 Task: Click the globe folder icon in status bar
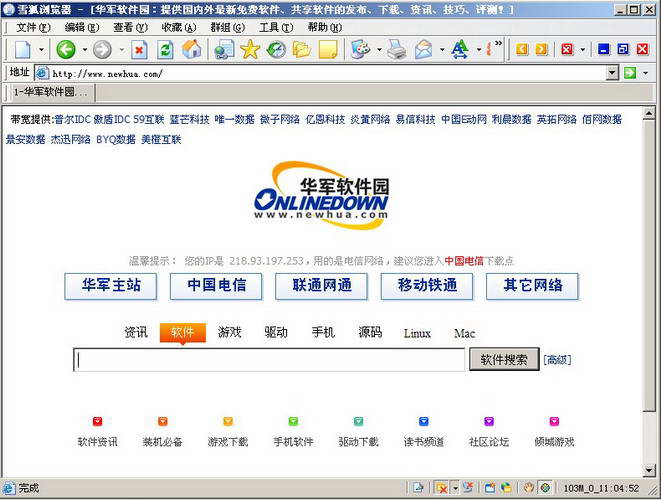coord(506,488)
